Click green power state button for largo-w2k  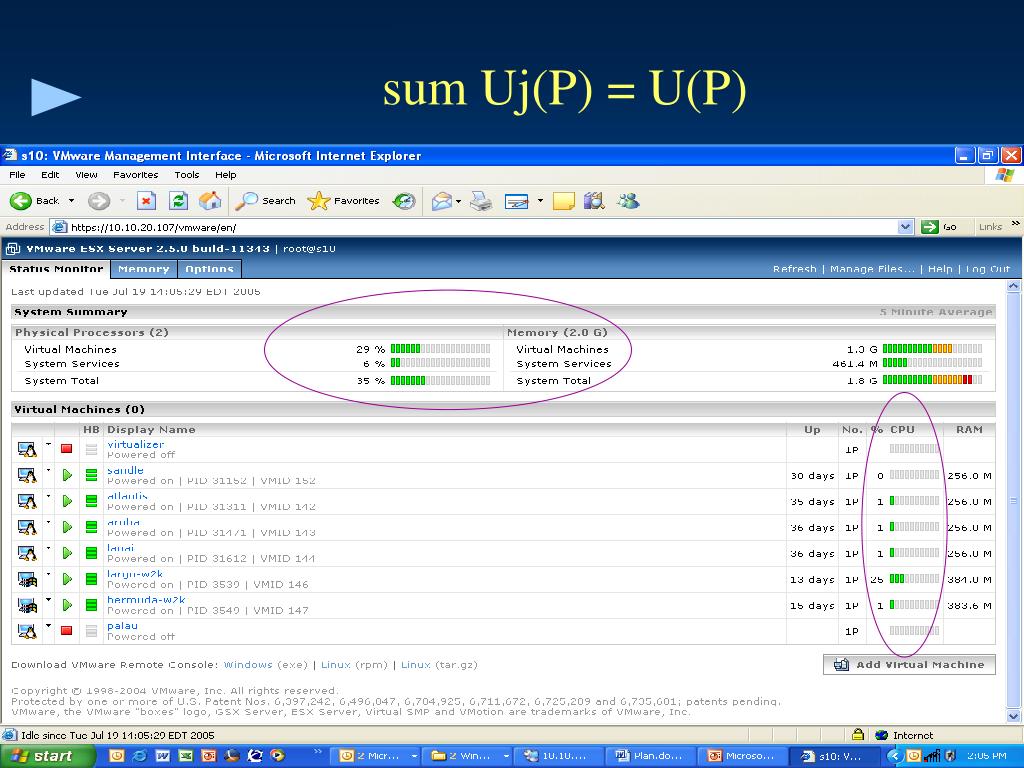coord(67,579)
